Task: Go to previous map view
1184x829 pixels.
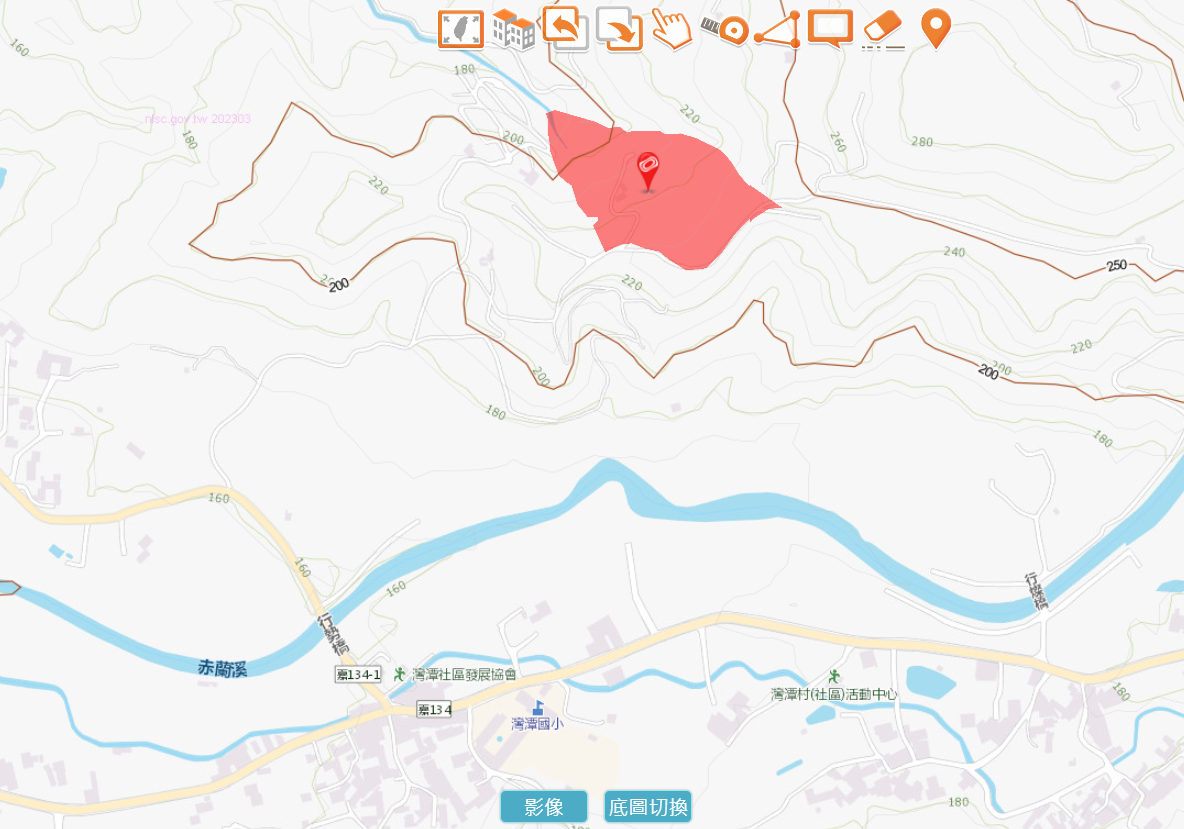Action: (566, 29)
